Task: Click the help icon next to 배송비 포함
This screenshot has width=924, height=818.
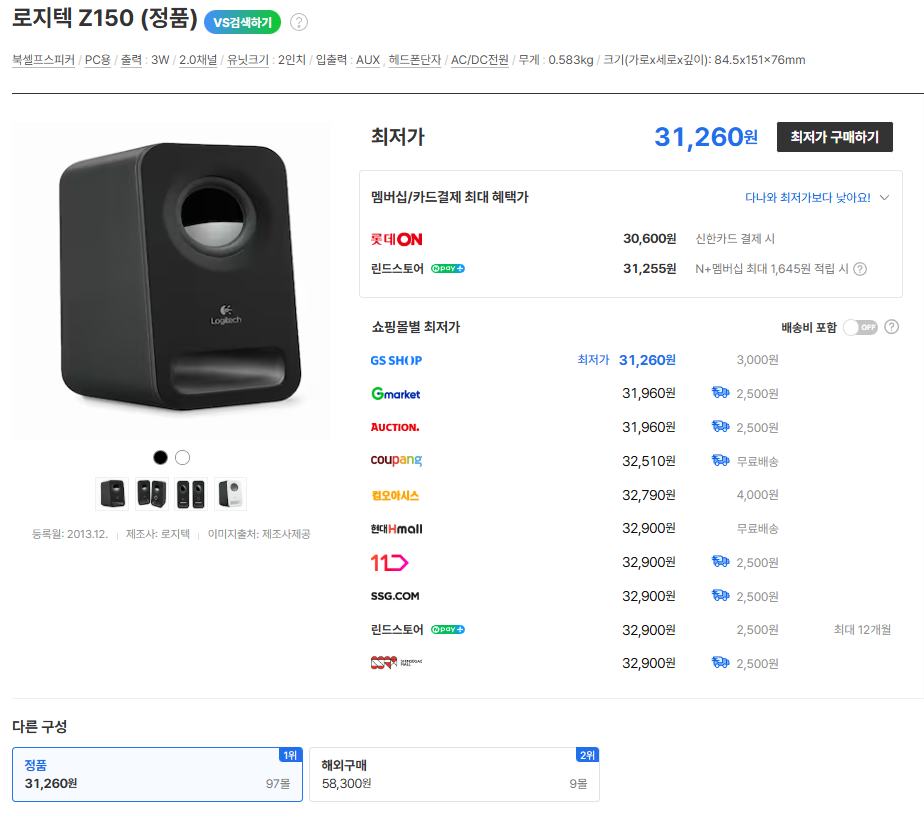Action: pyautogui.click(x=892, y=327)
